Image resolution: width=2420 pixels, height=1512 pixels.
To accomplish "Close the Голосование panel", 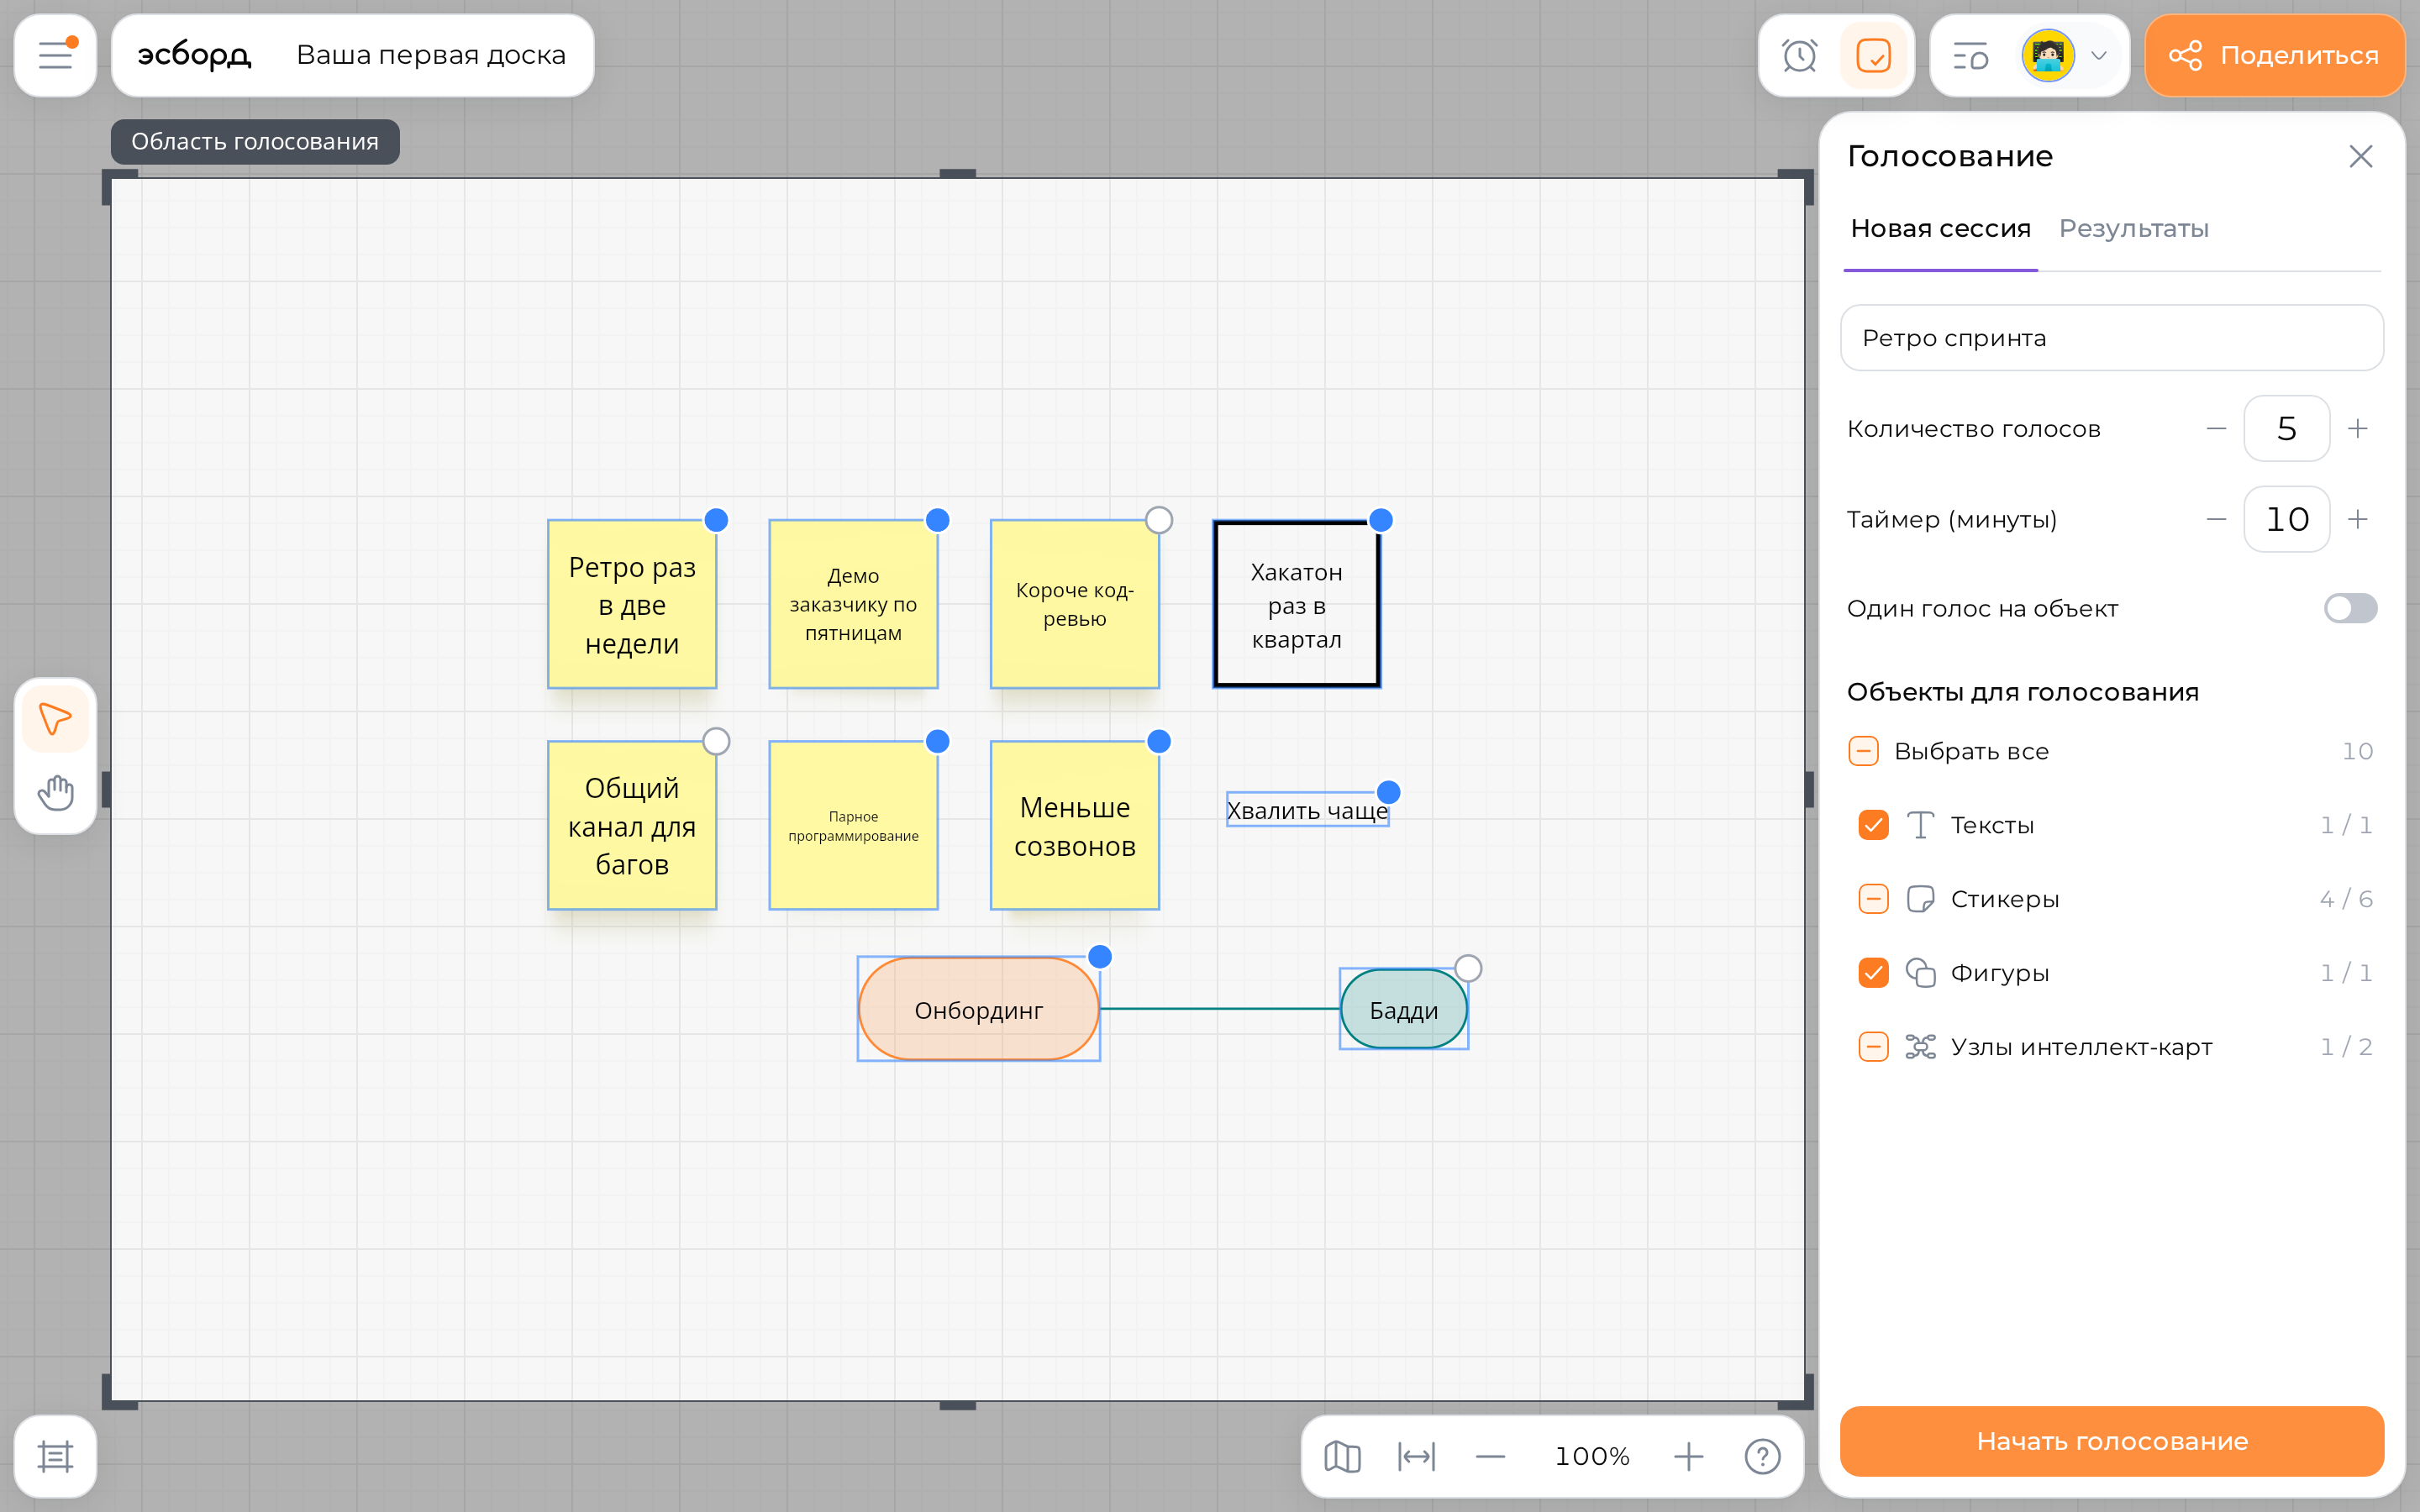I will [2360, 156].
